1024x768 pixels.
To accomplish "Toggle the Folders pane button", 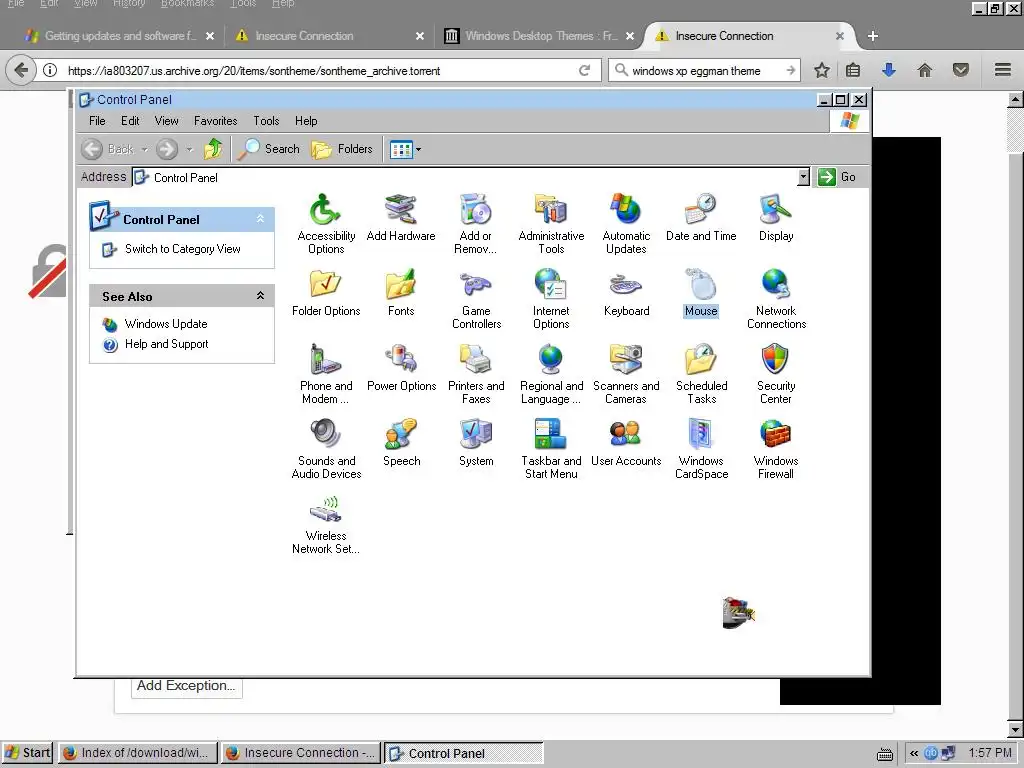I will click(342, 149).
